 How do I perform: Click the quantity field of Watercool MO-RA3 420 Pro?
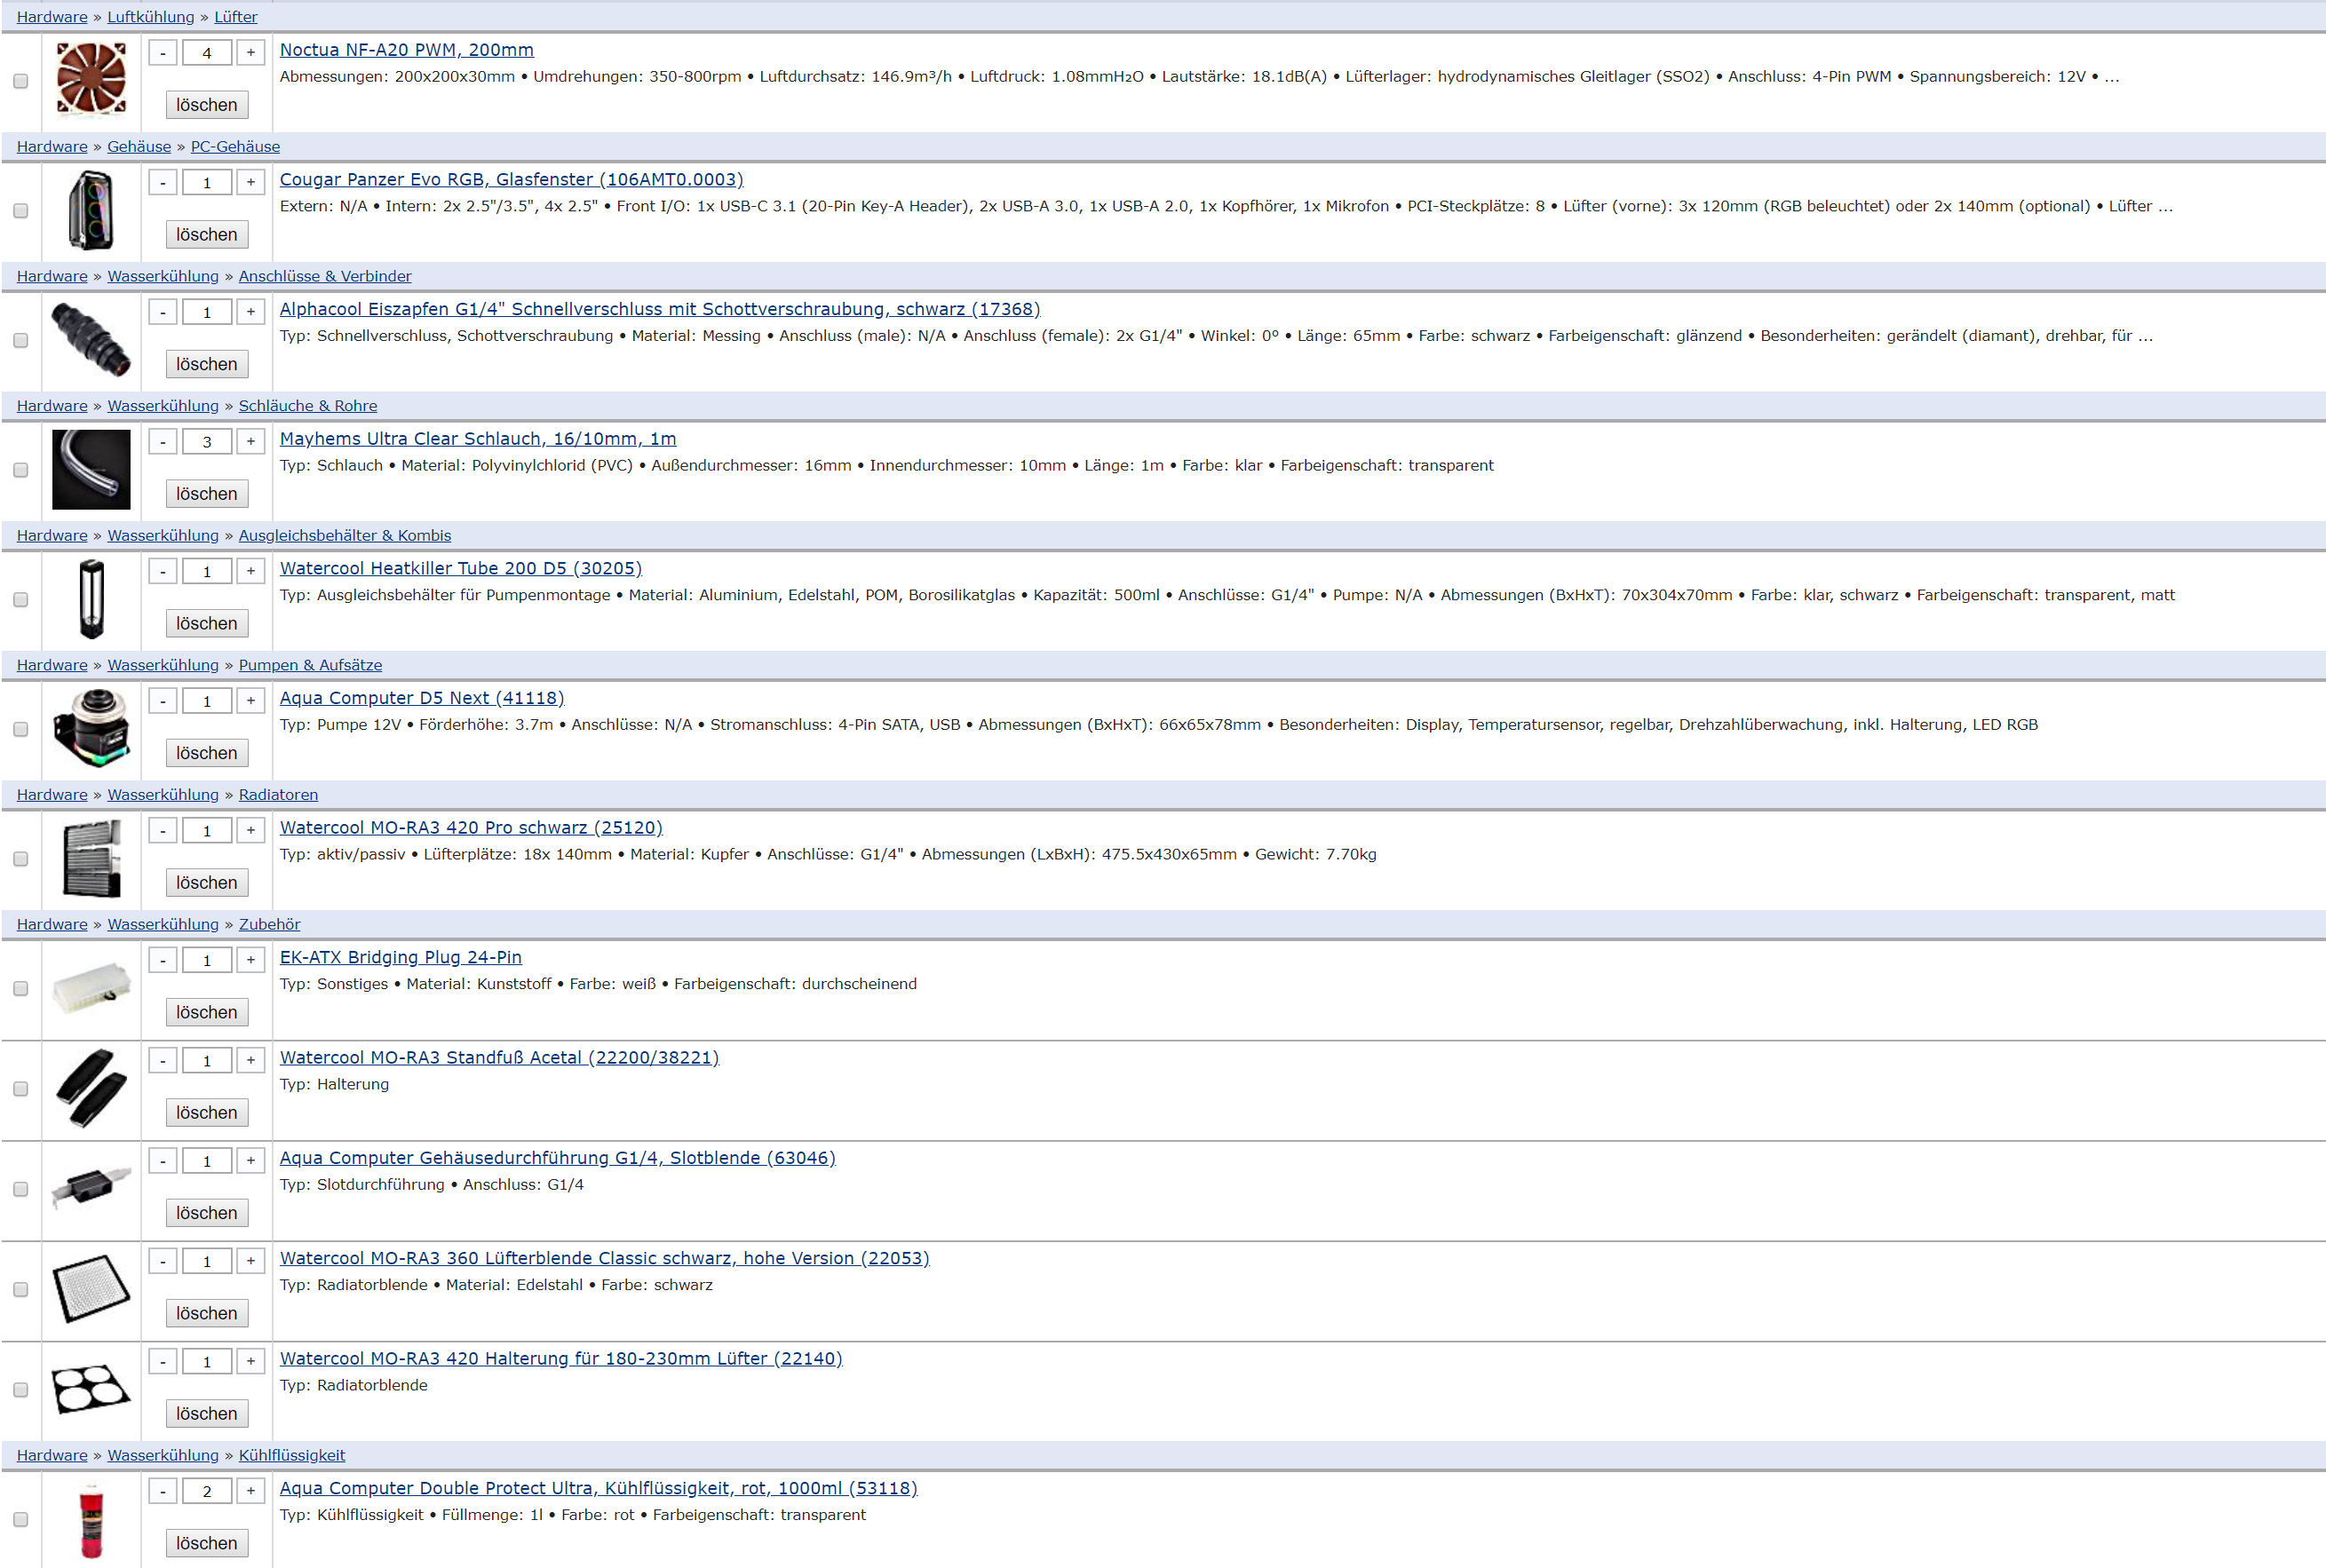pyautogui.click(x=207, y=831)
